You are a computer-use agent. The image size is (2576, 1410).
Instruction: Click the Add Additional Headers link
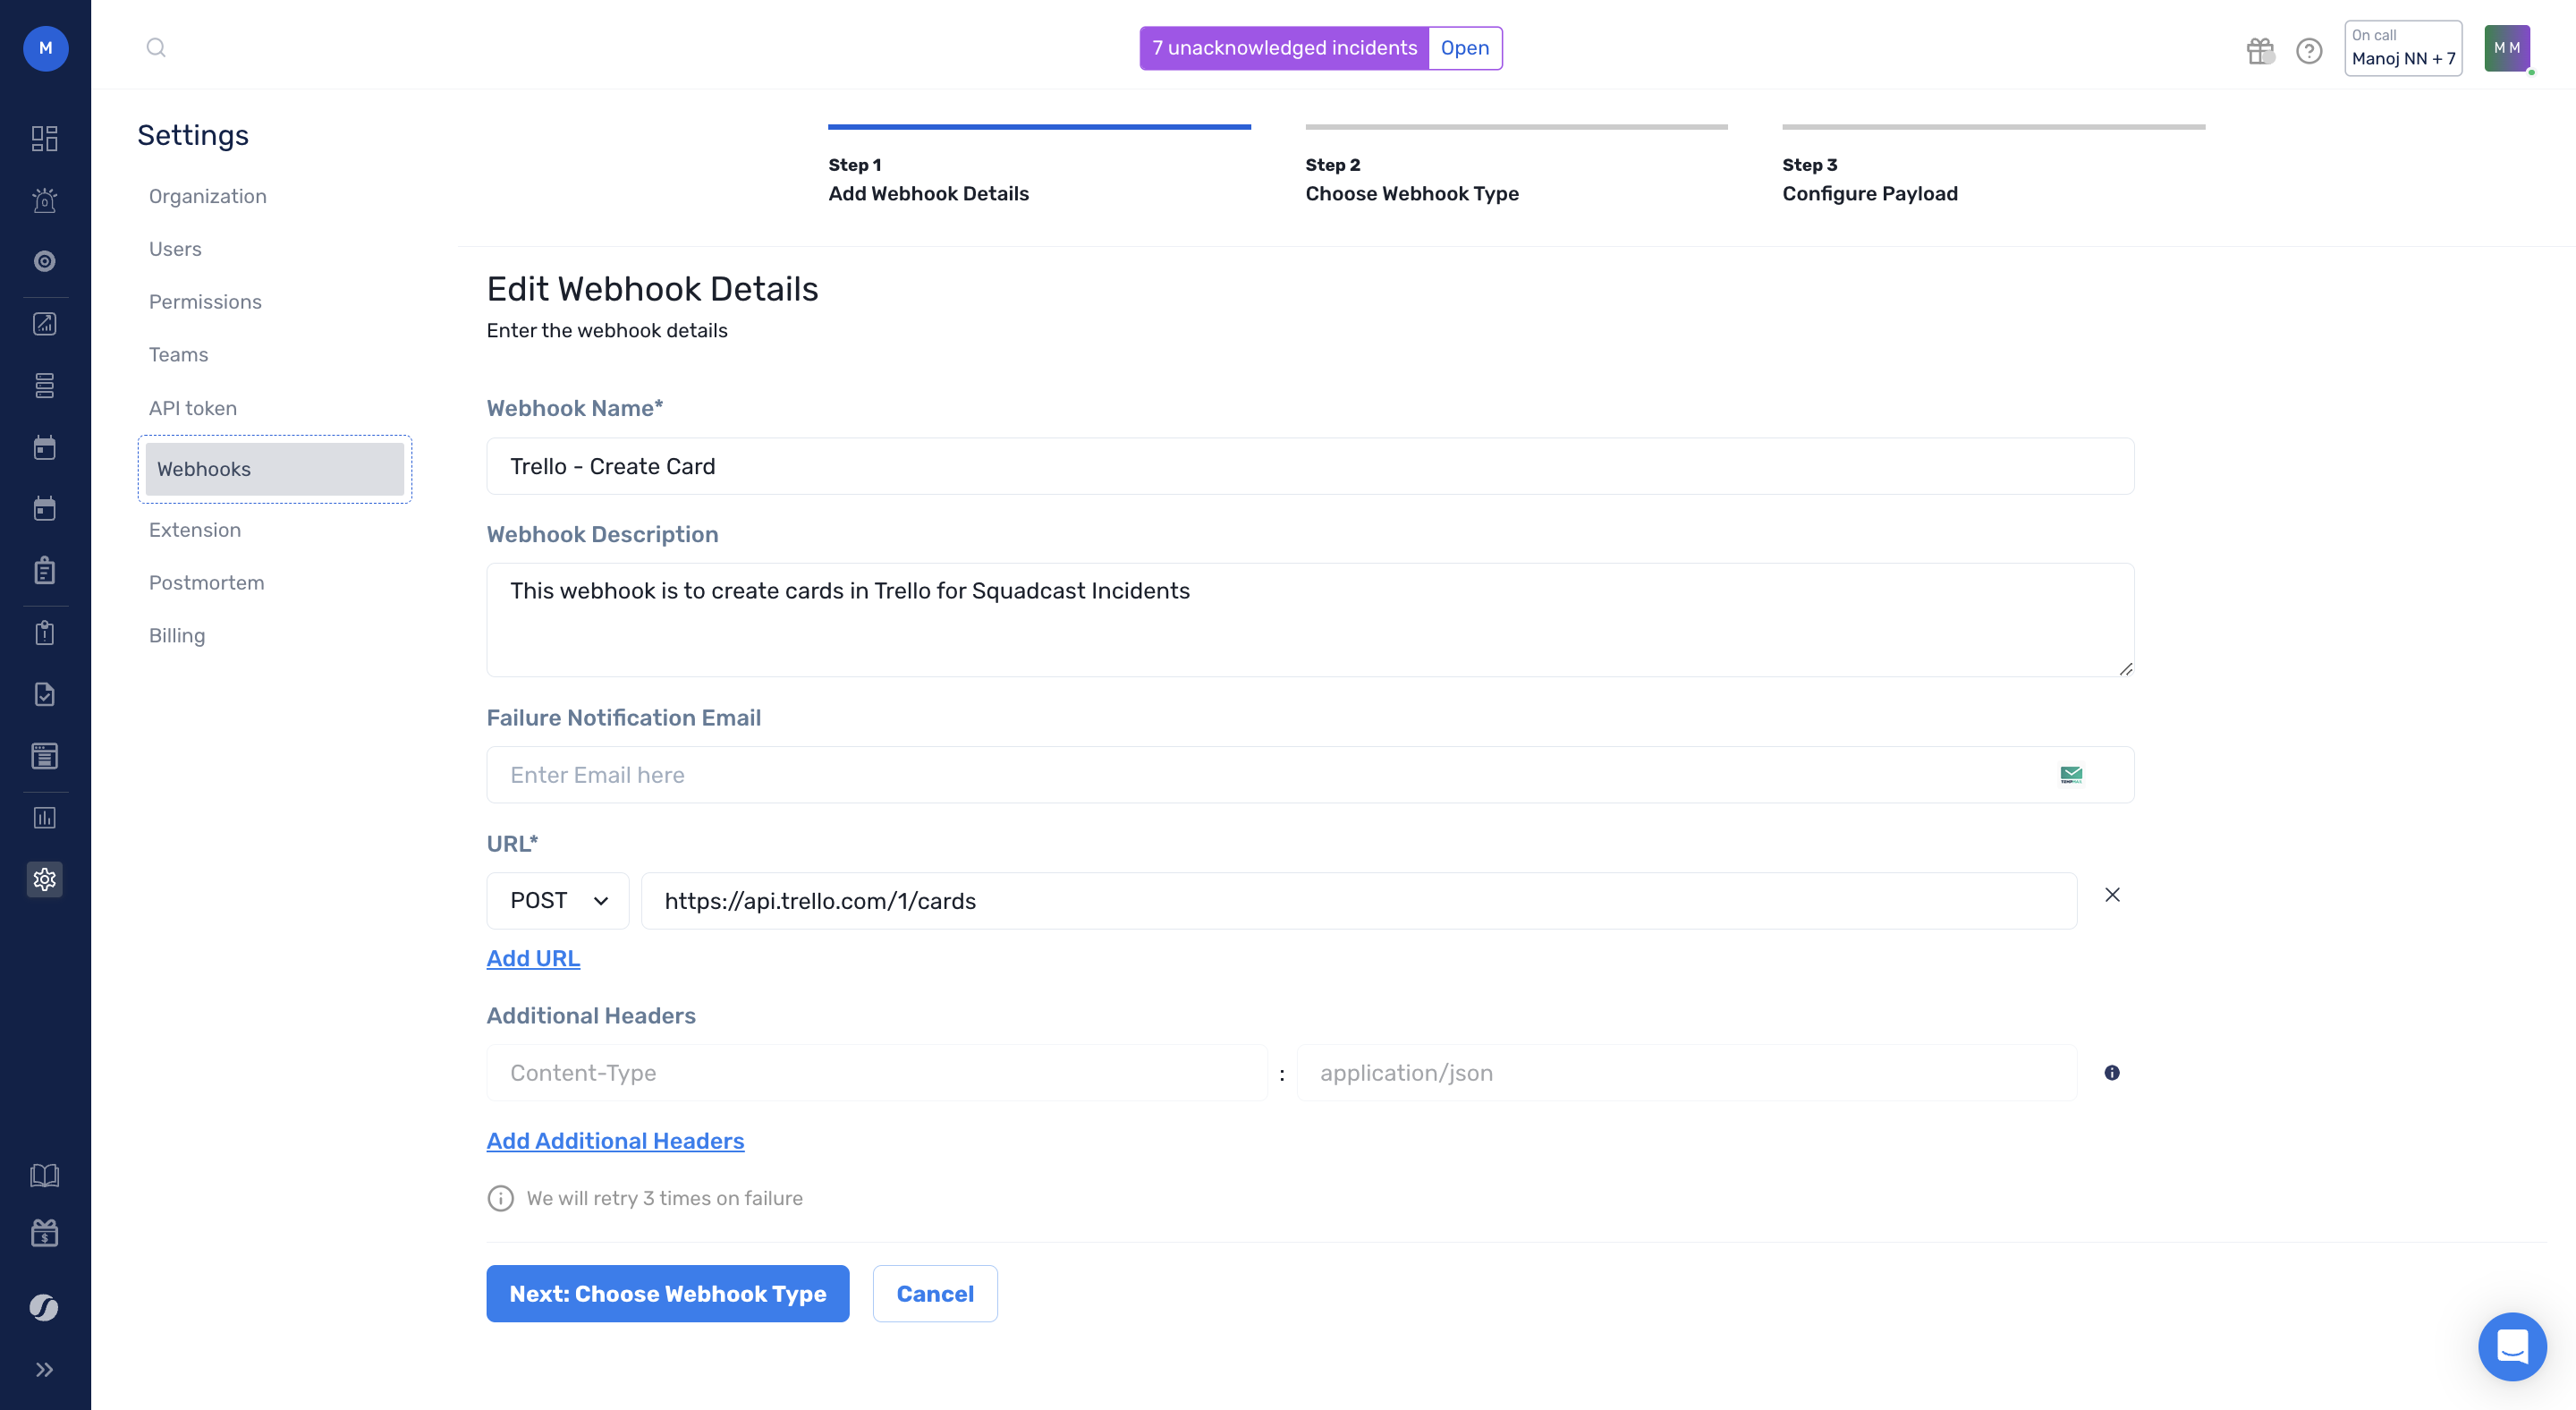pos(615,1141)
